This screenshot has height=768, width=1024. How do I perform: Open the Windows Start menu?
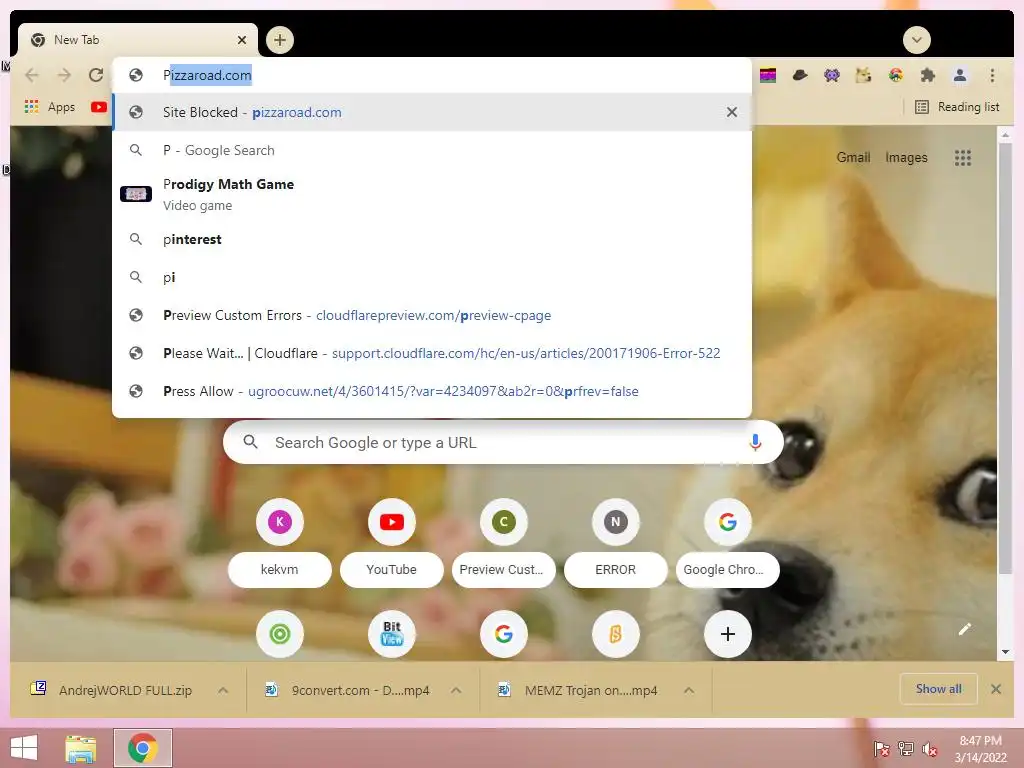24,748
